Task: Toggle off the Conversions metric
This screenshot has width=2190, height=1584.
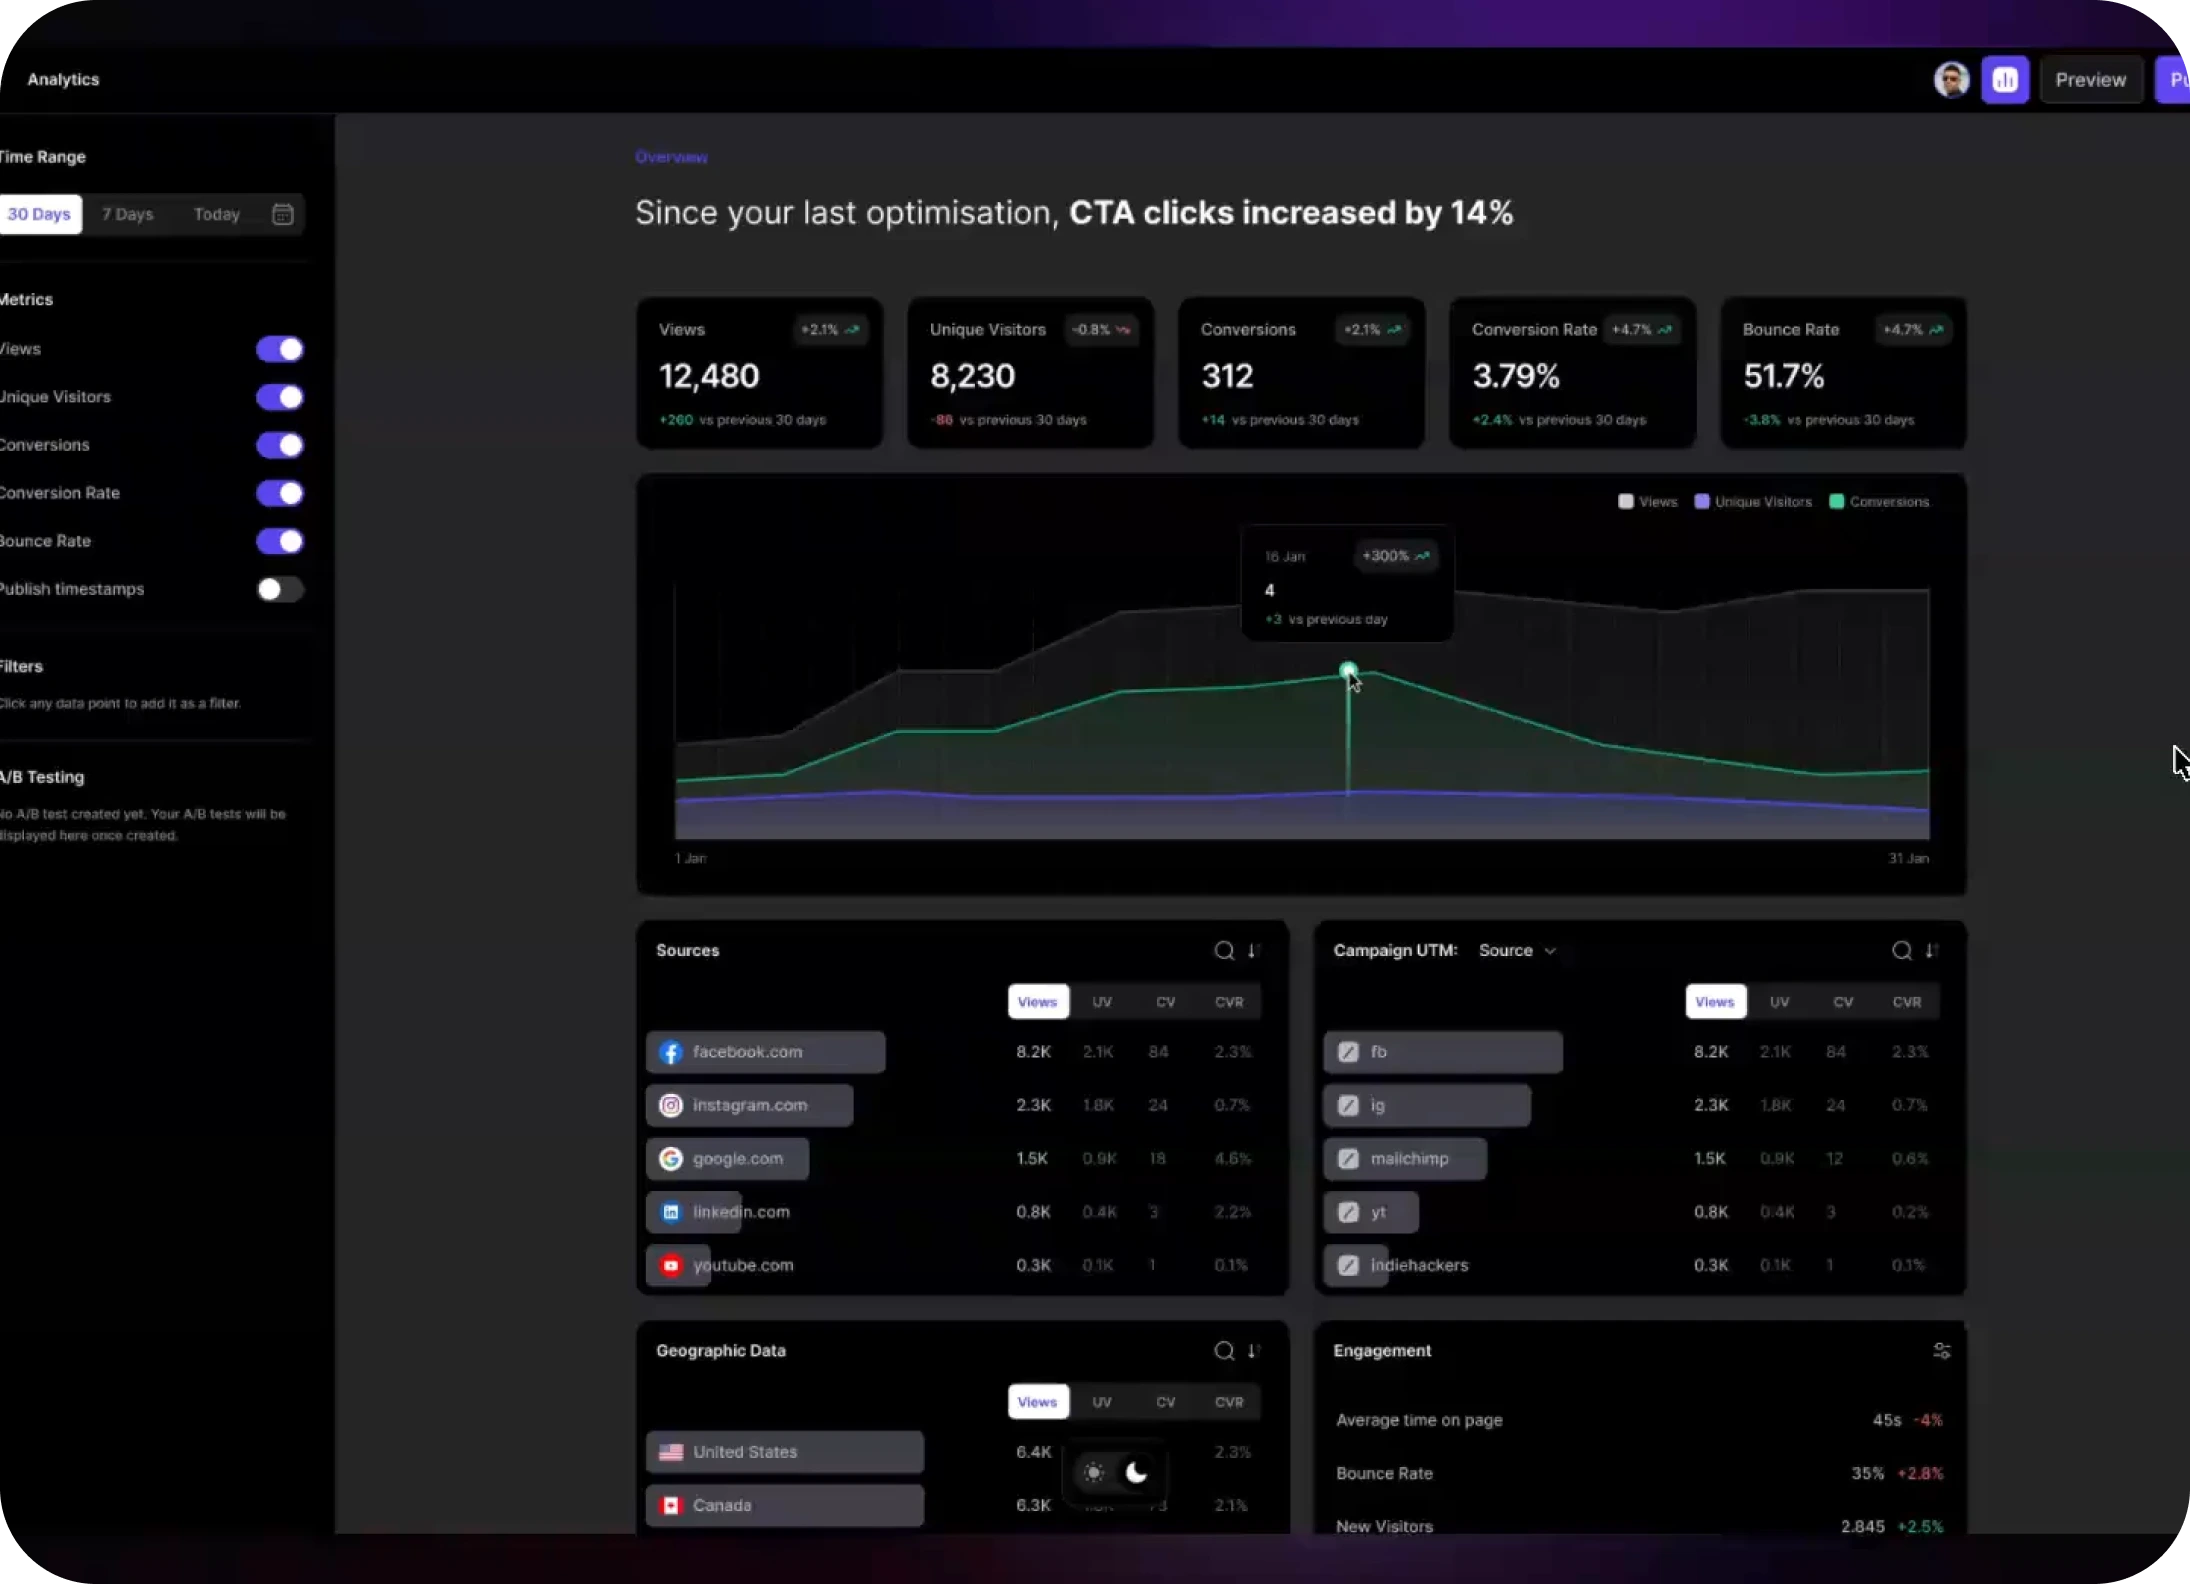Action: 280,445
